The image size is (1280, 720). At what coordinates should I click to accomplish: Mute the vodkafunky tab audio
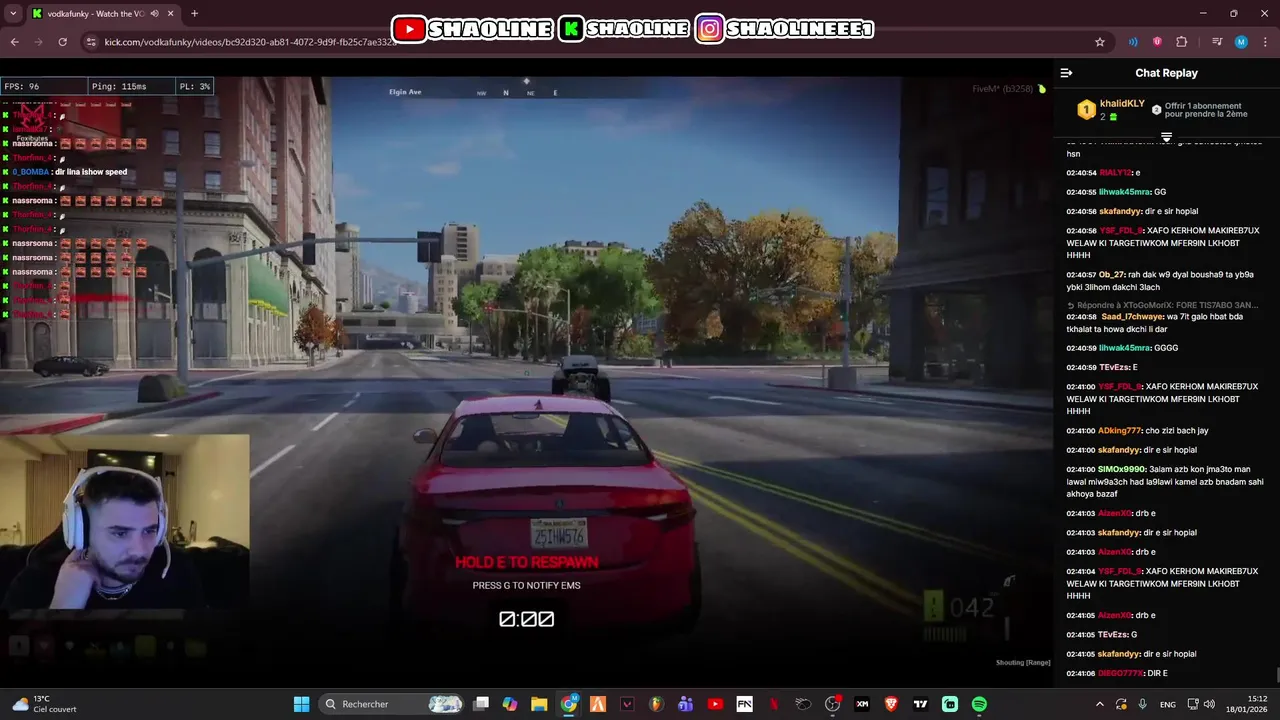point(154,13)
